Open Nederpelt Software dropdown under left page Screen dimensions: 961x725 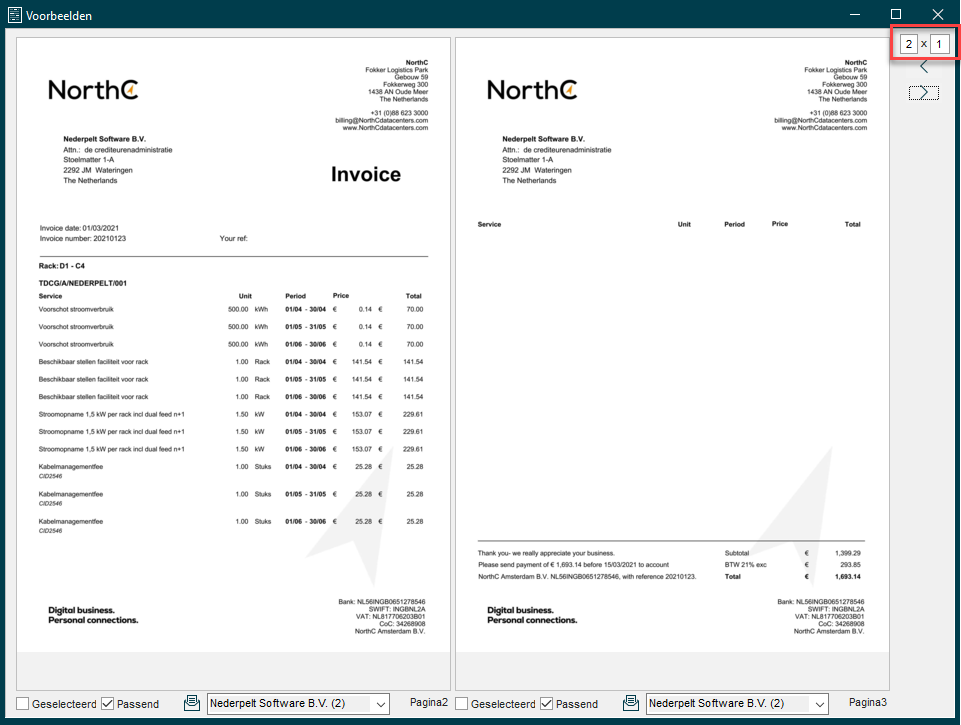click(x=298, y=704)
